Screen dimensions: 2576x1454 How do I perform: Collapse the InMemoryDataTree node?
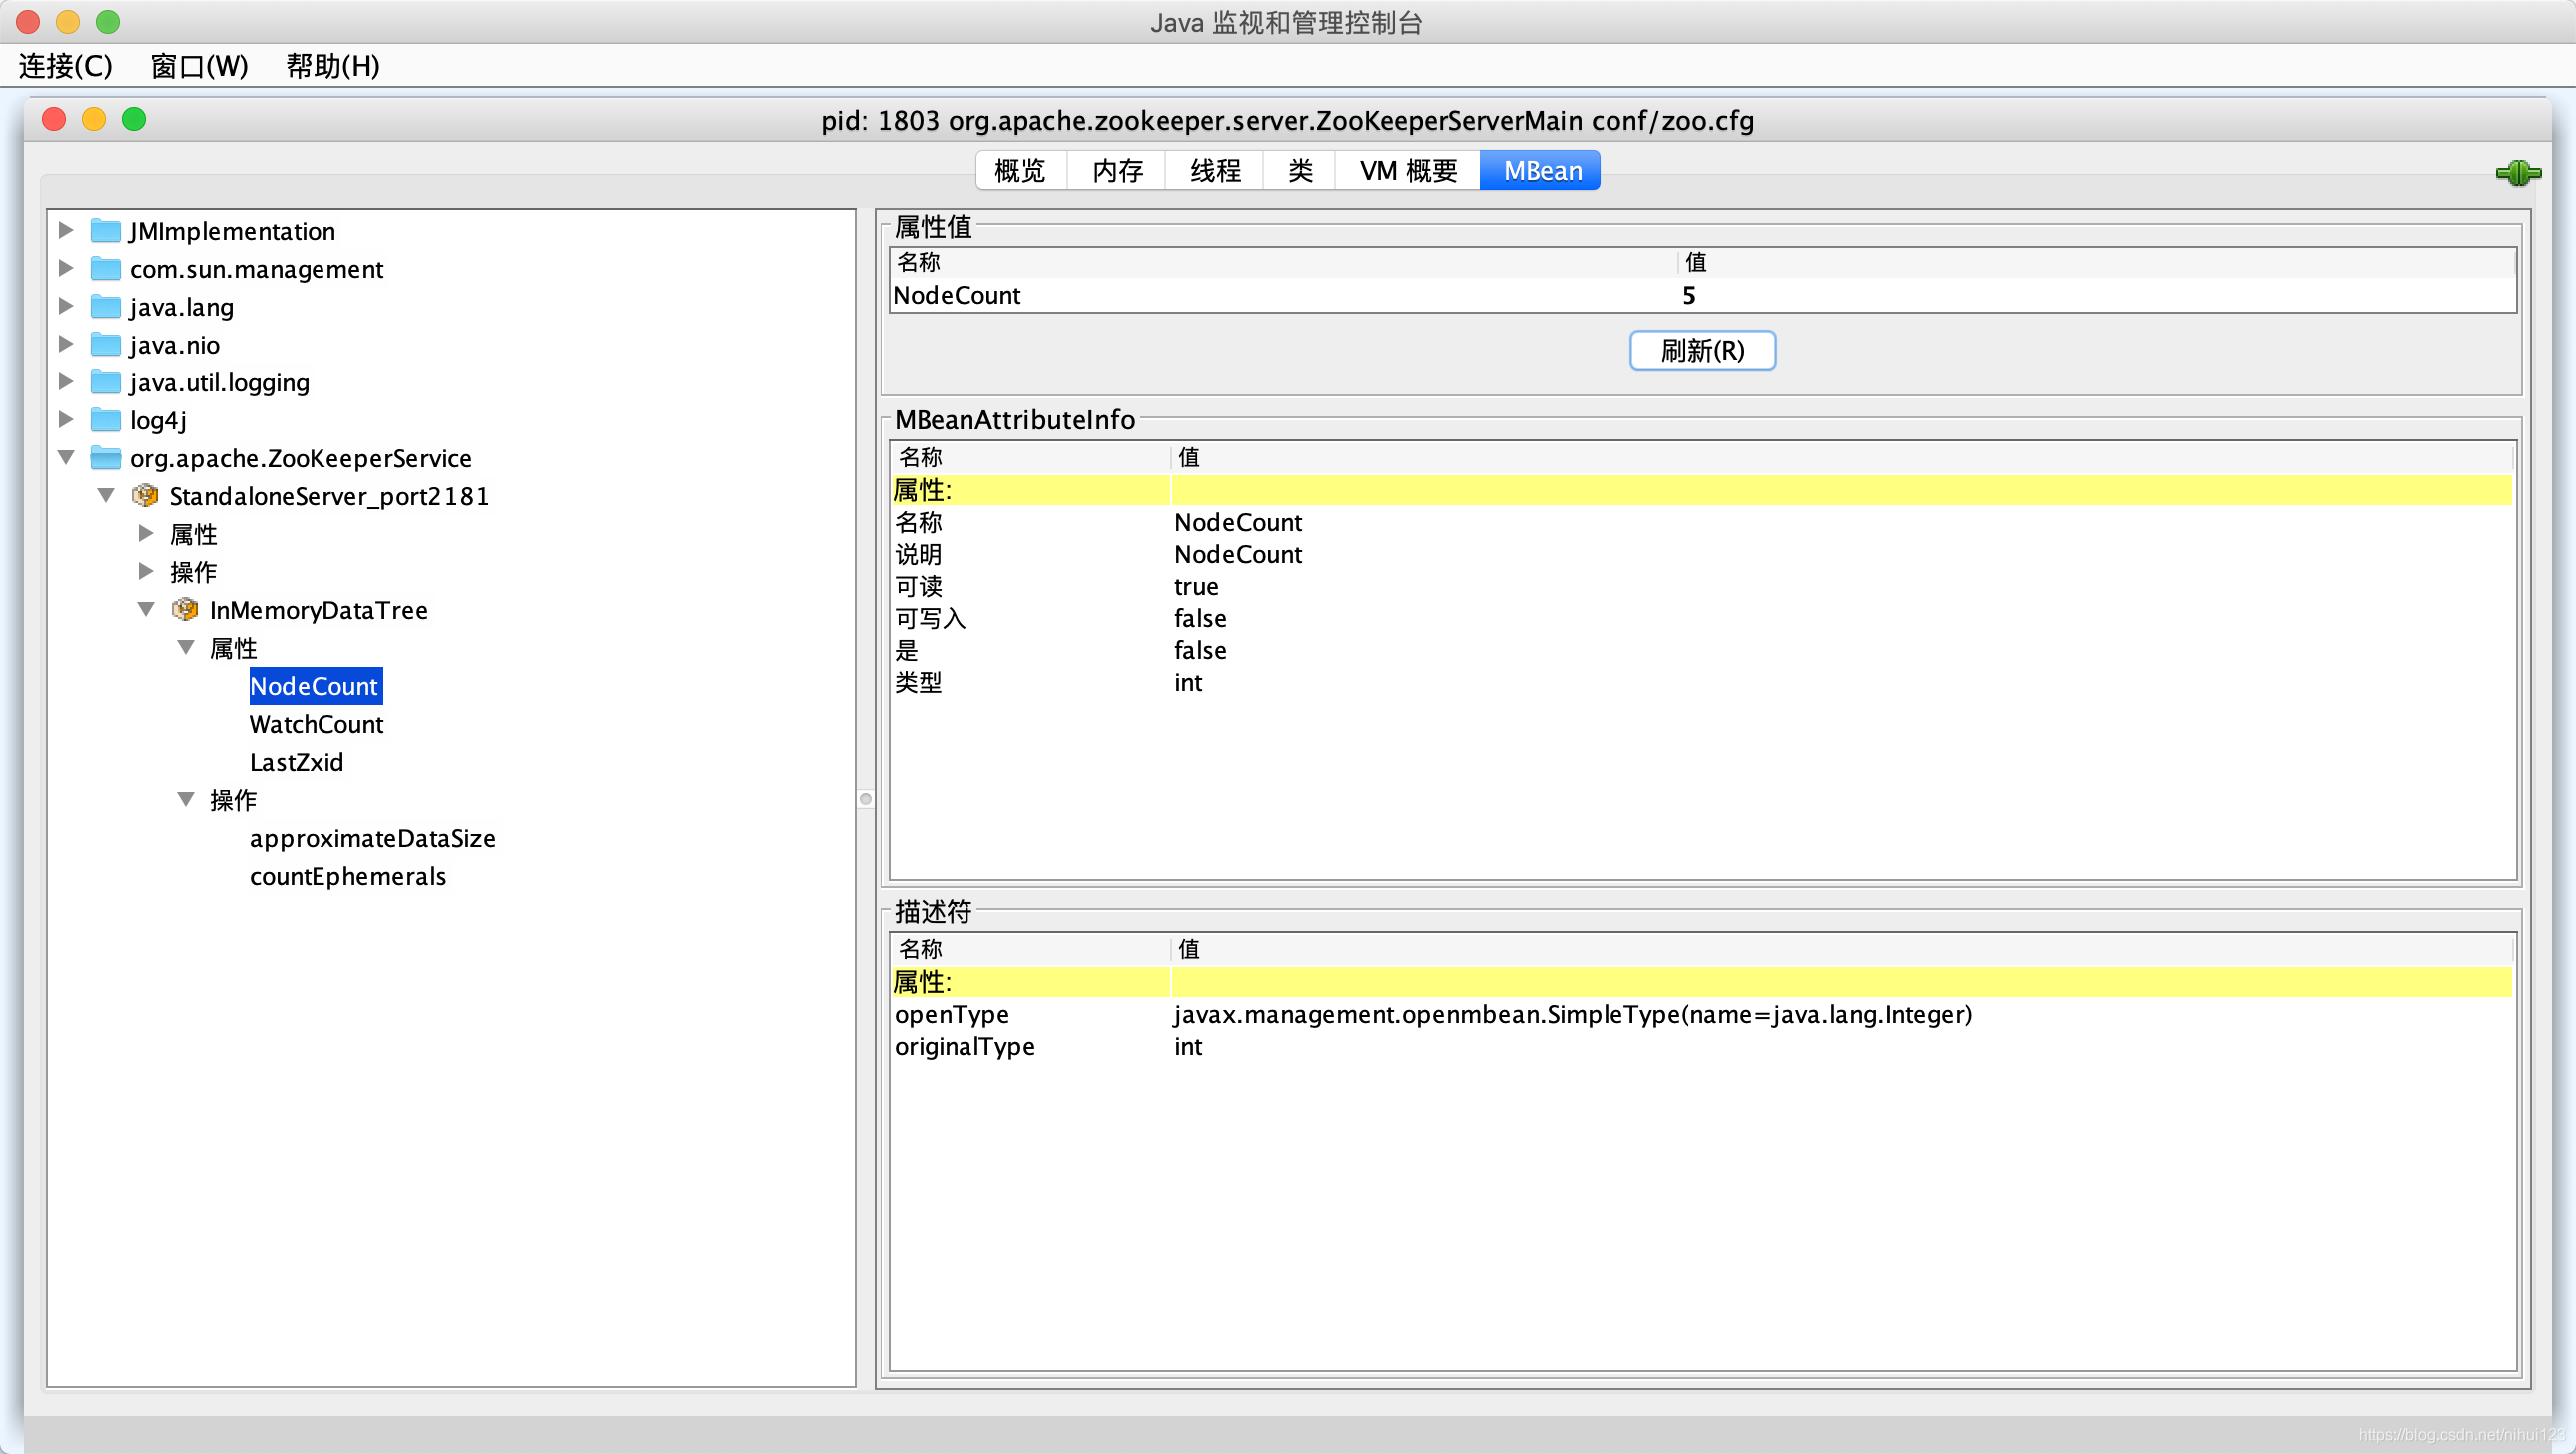point(146,610)
